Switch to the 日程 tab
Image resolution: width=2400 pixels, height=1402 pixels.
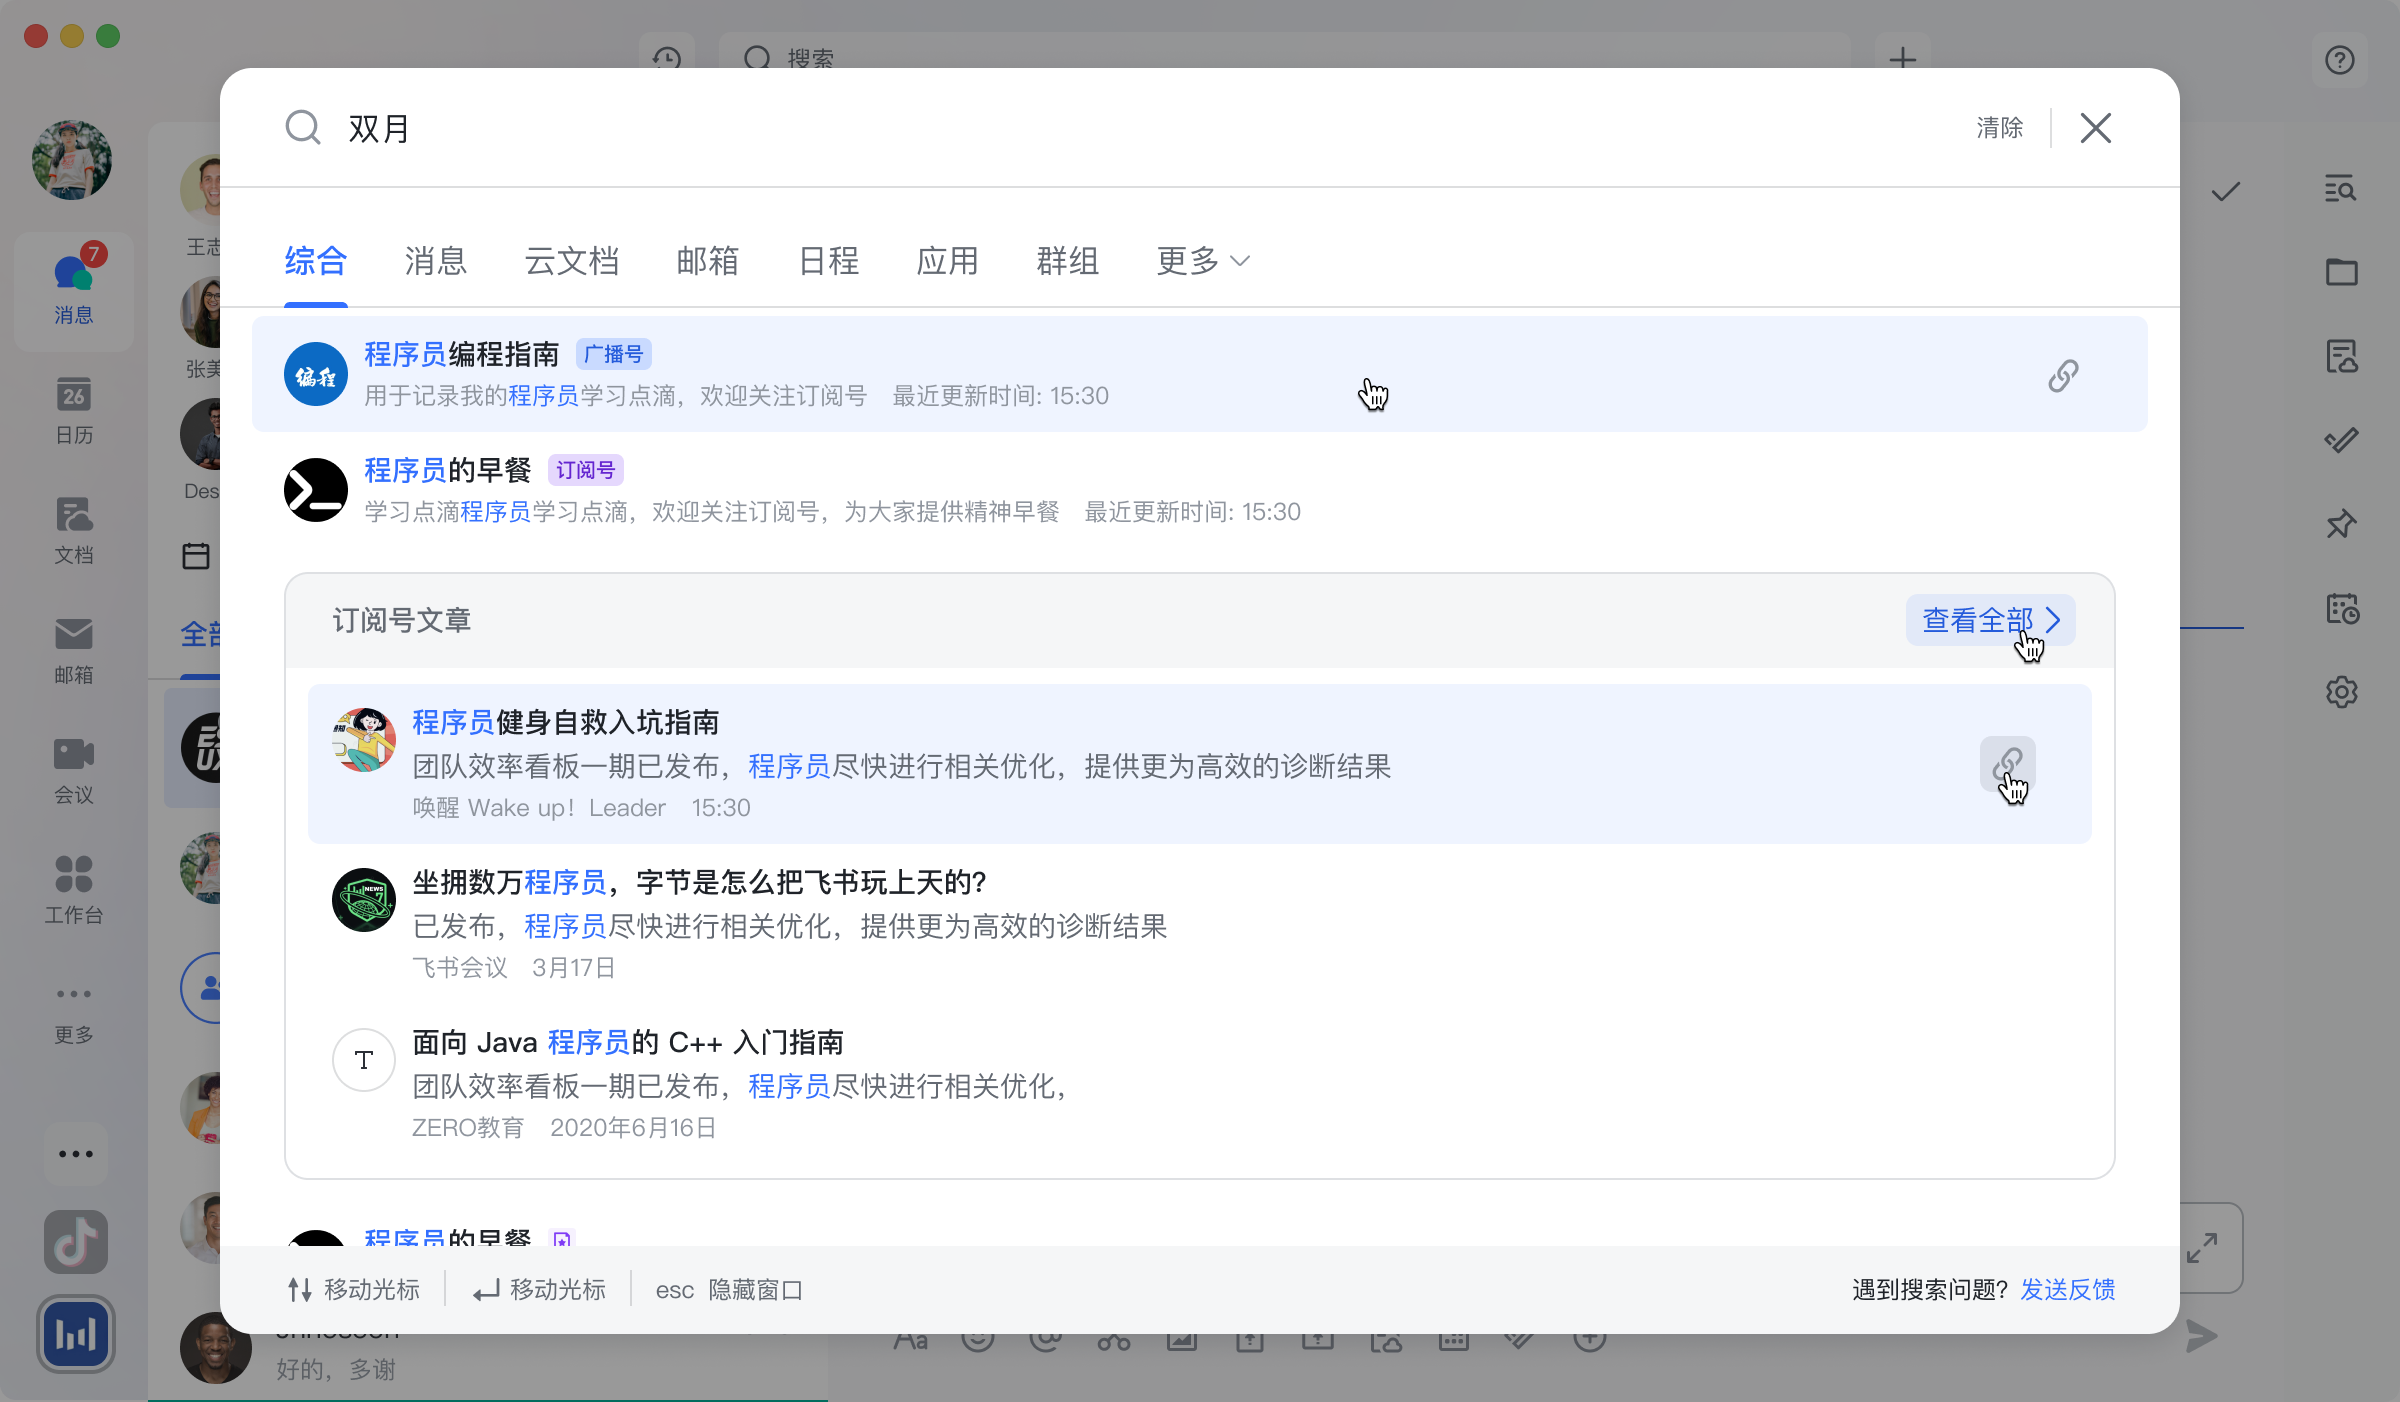point(828,261)
